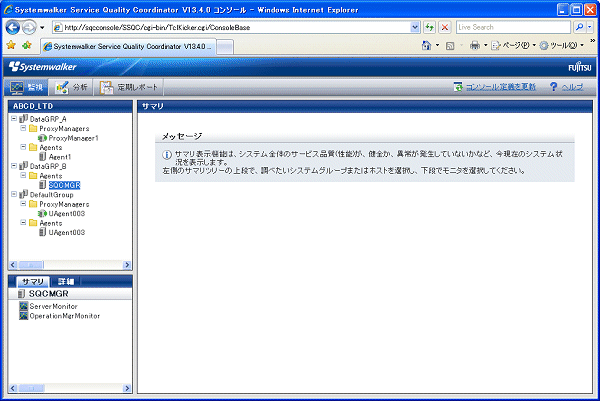Open the ページ(P) menu
The width and height of the screenshot is (600, 401).
pos(514,46)
